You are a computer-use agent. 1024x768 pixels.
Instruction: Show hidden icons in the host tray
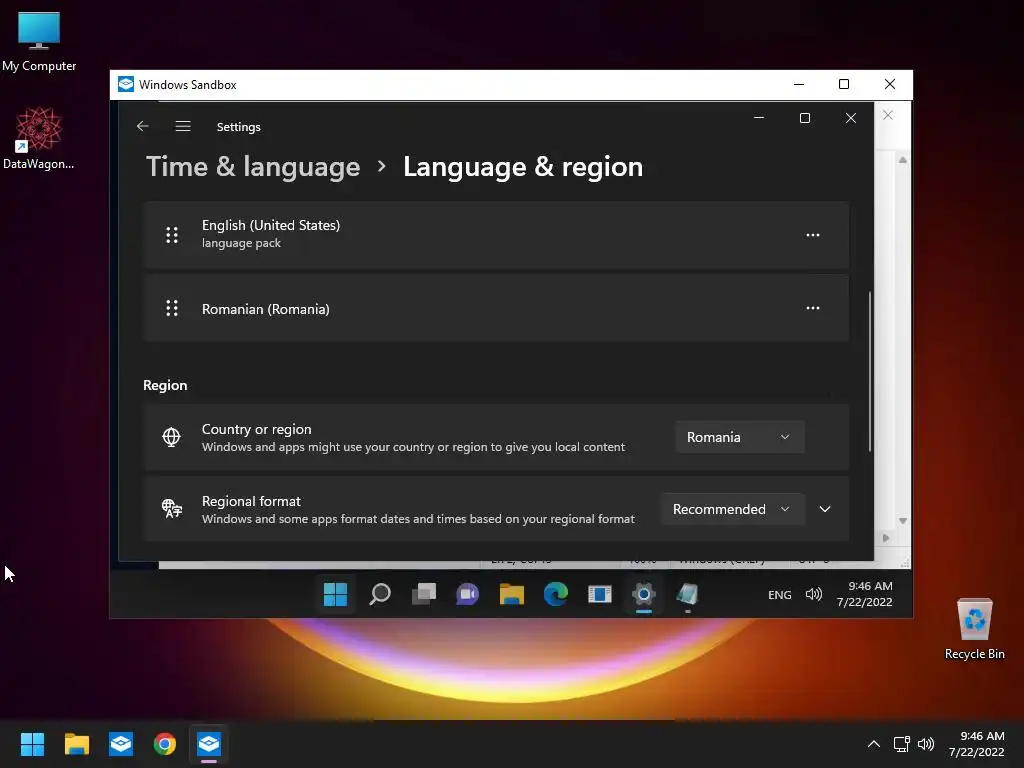click(x=874, y=744)
